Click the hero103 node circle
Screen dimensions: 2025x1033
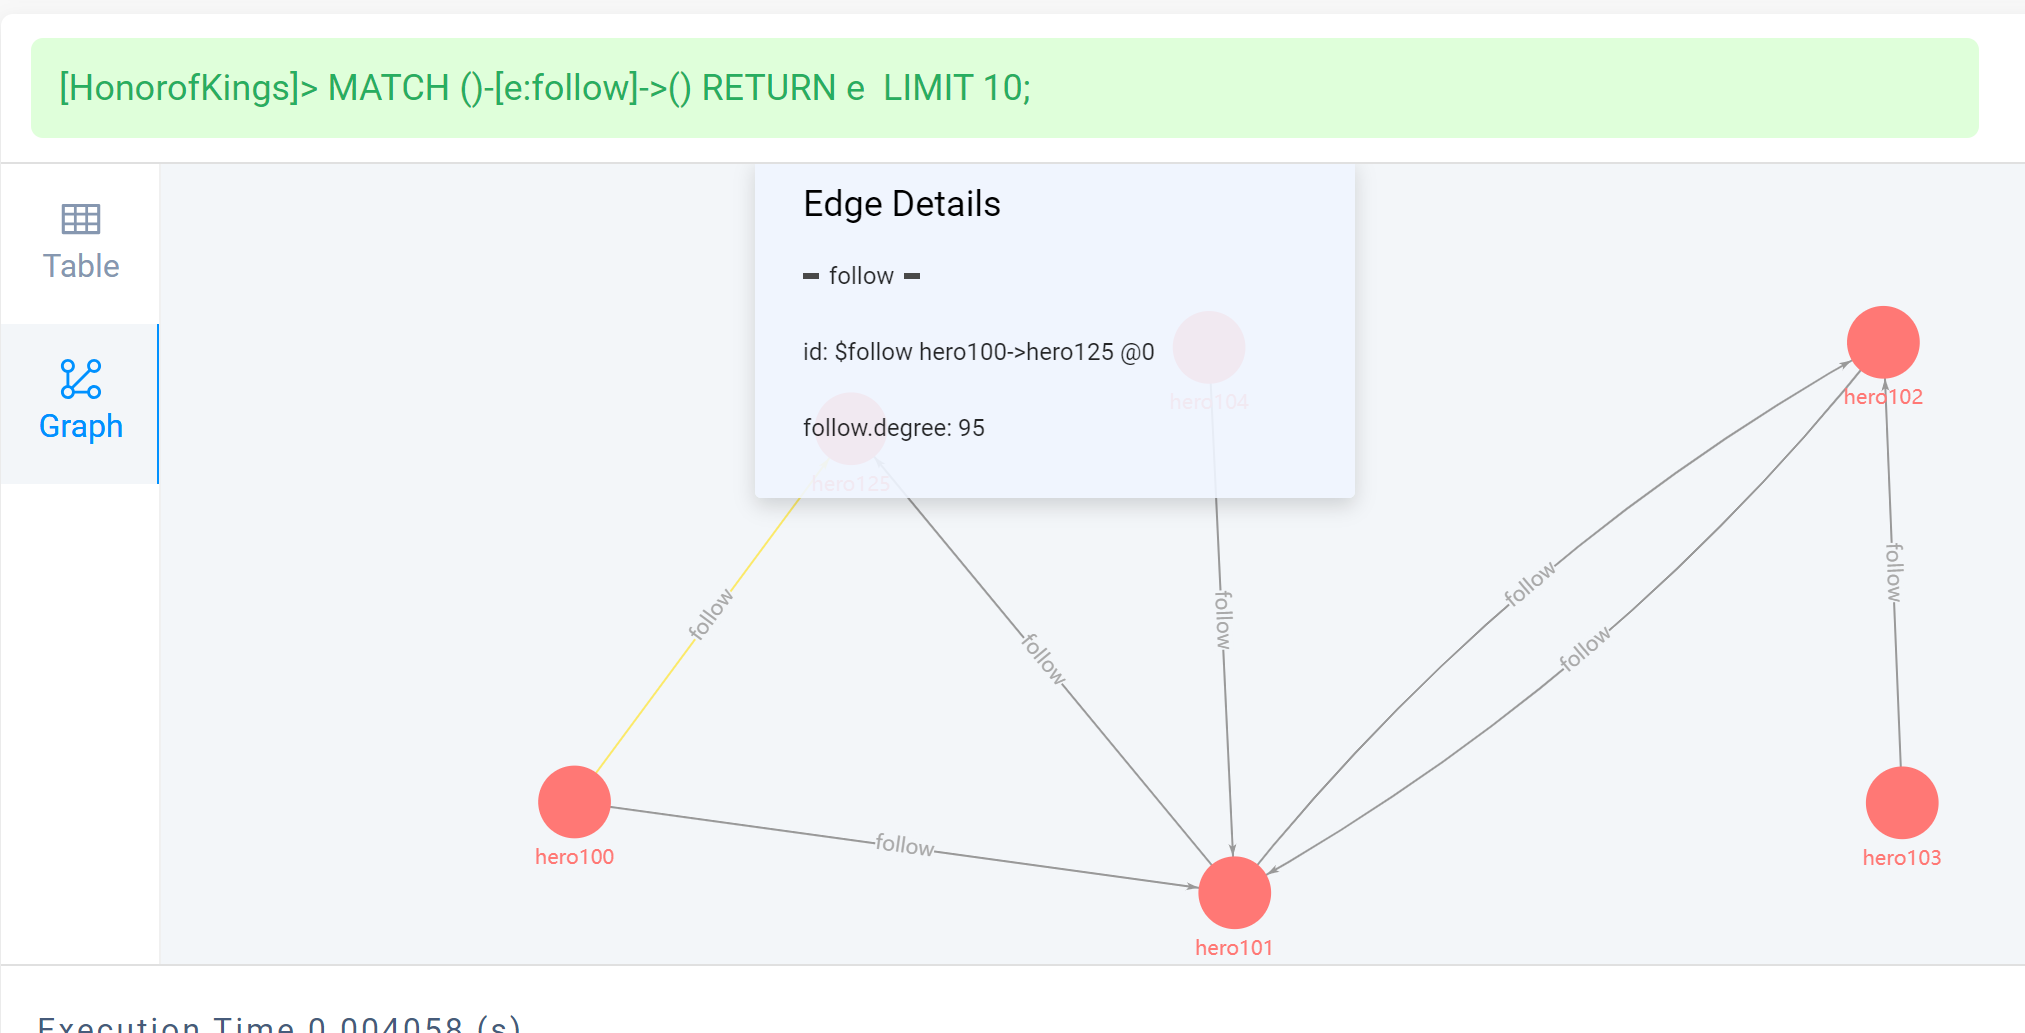1901,803
